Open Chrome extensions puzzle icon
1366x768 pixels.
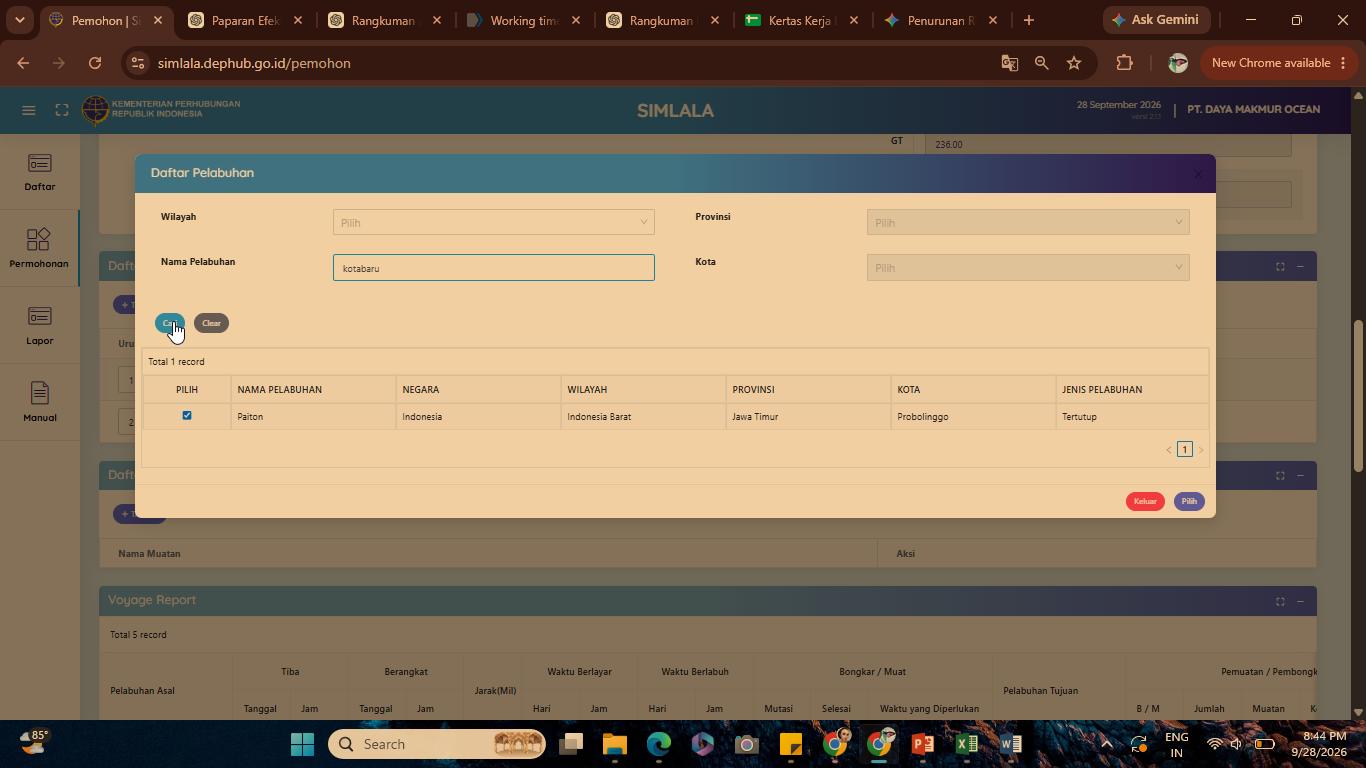point(1124,63)
